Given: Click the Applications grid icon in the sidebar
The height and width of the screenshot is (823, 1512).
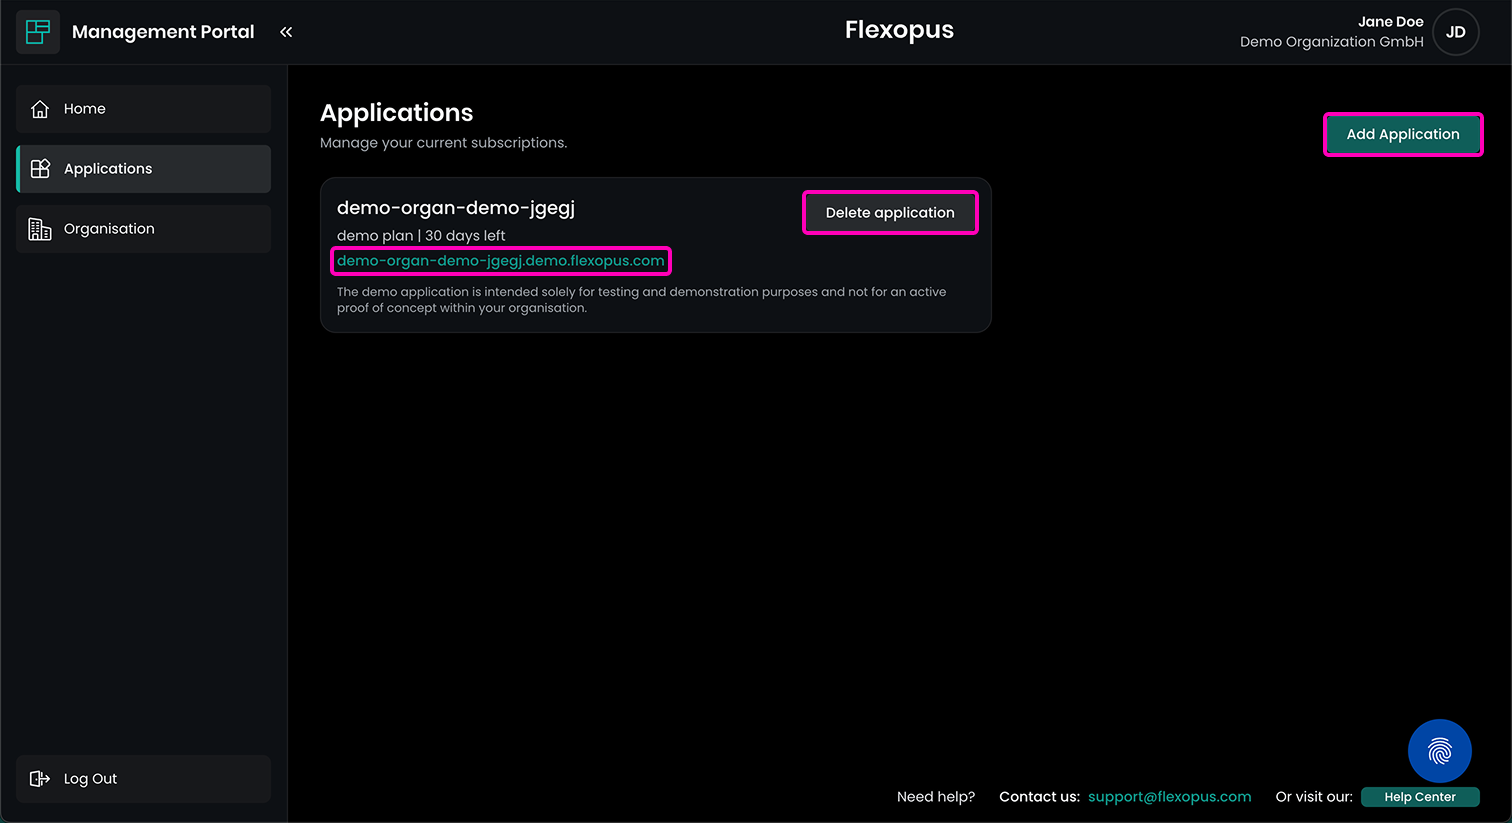Looking at the screenshot, I should [40, 169].
